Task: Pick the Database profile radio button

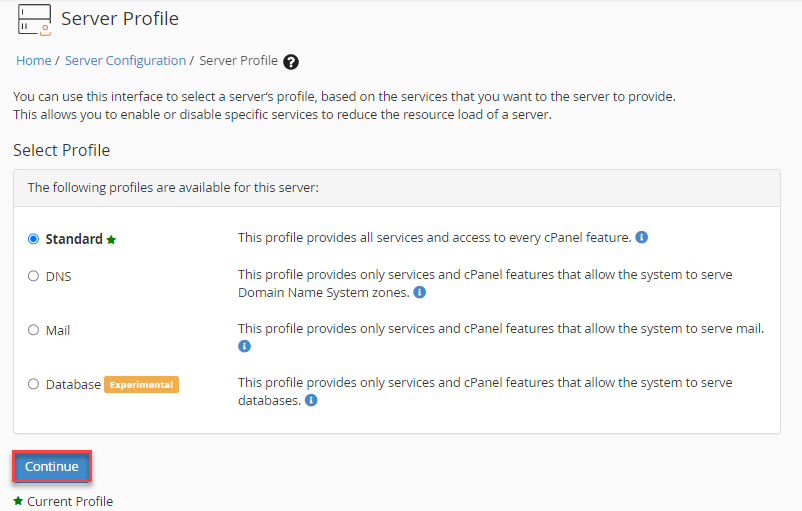Action: point(34,384)
